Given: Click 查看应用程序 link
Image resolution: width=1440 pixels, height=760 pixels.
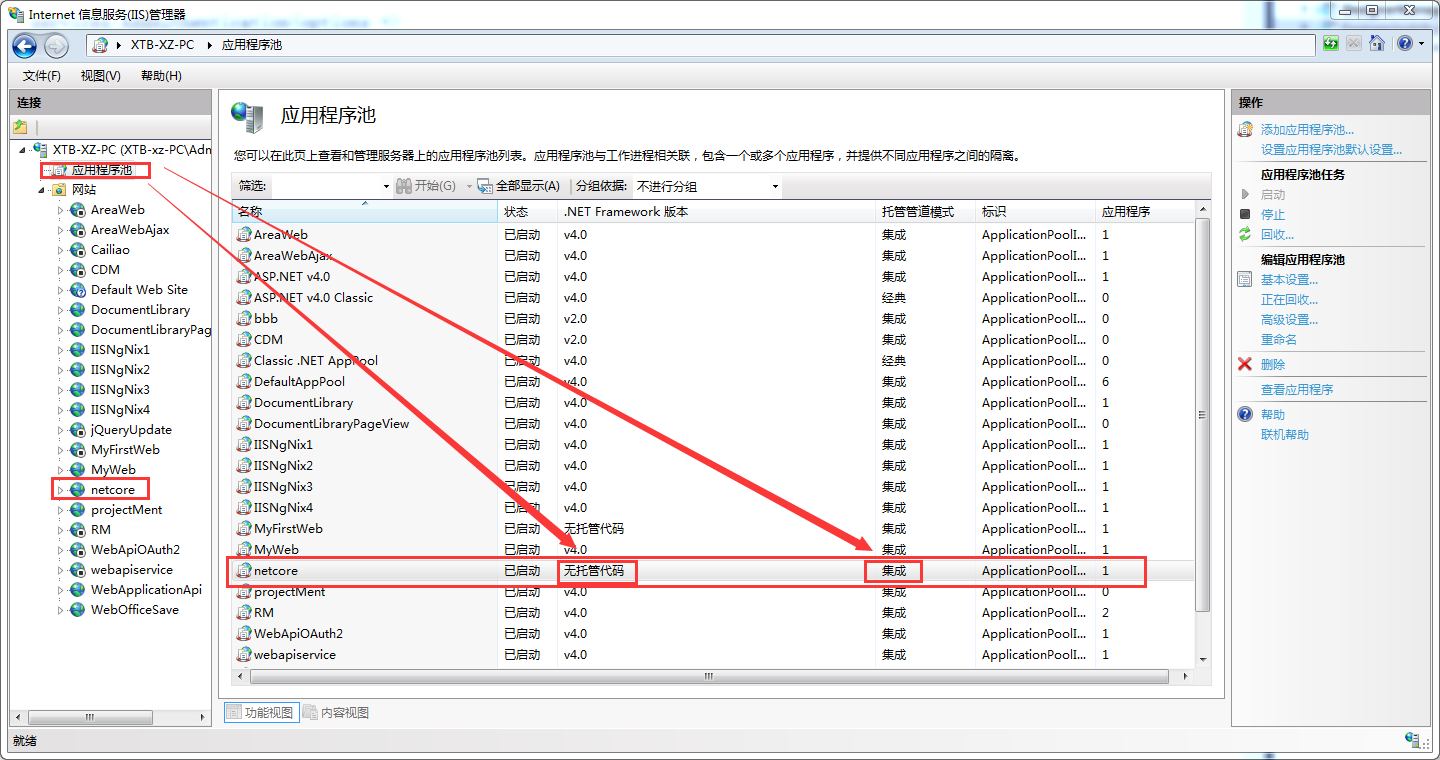Looking at the screenshot, I should [x=1297, y=390].
